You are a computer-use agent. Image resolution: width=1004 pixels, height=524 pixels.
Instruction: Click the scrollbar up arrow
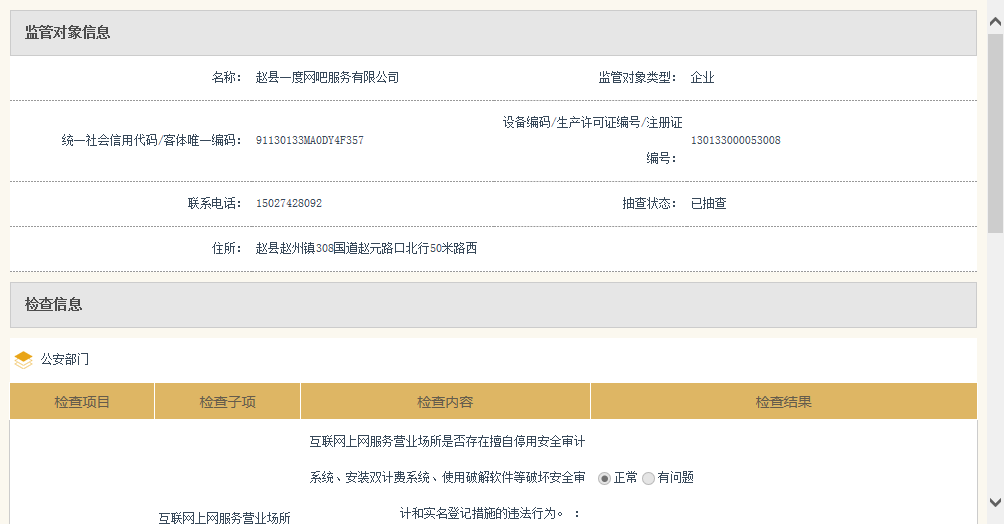(x=995, y=22)
